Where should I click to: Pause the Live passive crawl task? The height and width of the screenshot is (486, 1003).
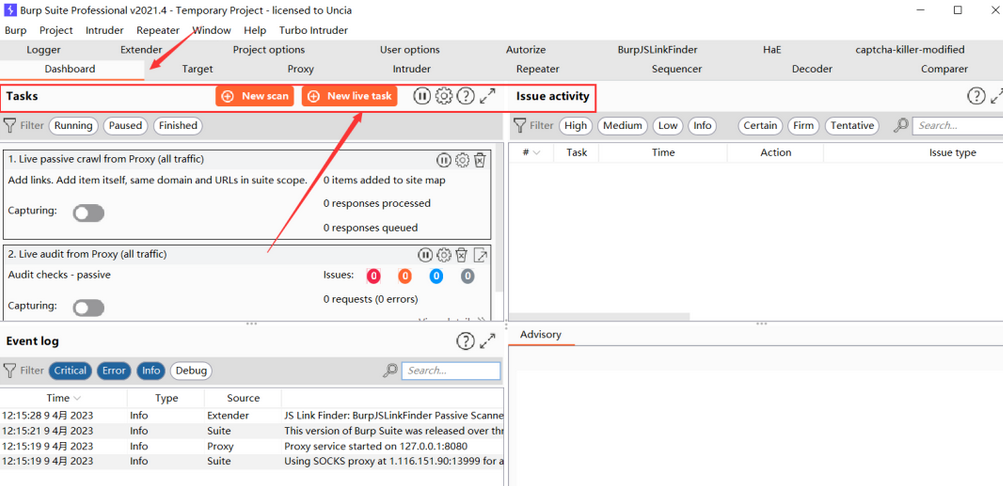pos(444,160)
